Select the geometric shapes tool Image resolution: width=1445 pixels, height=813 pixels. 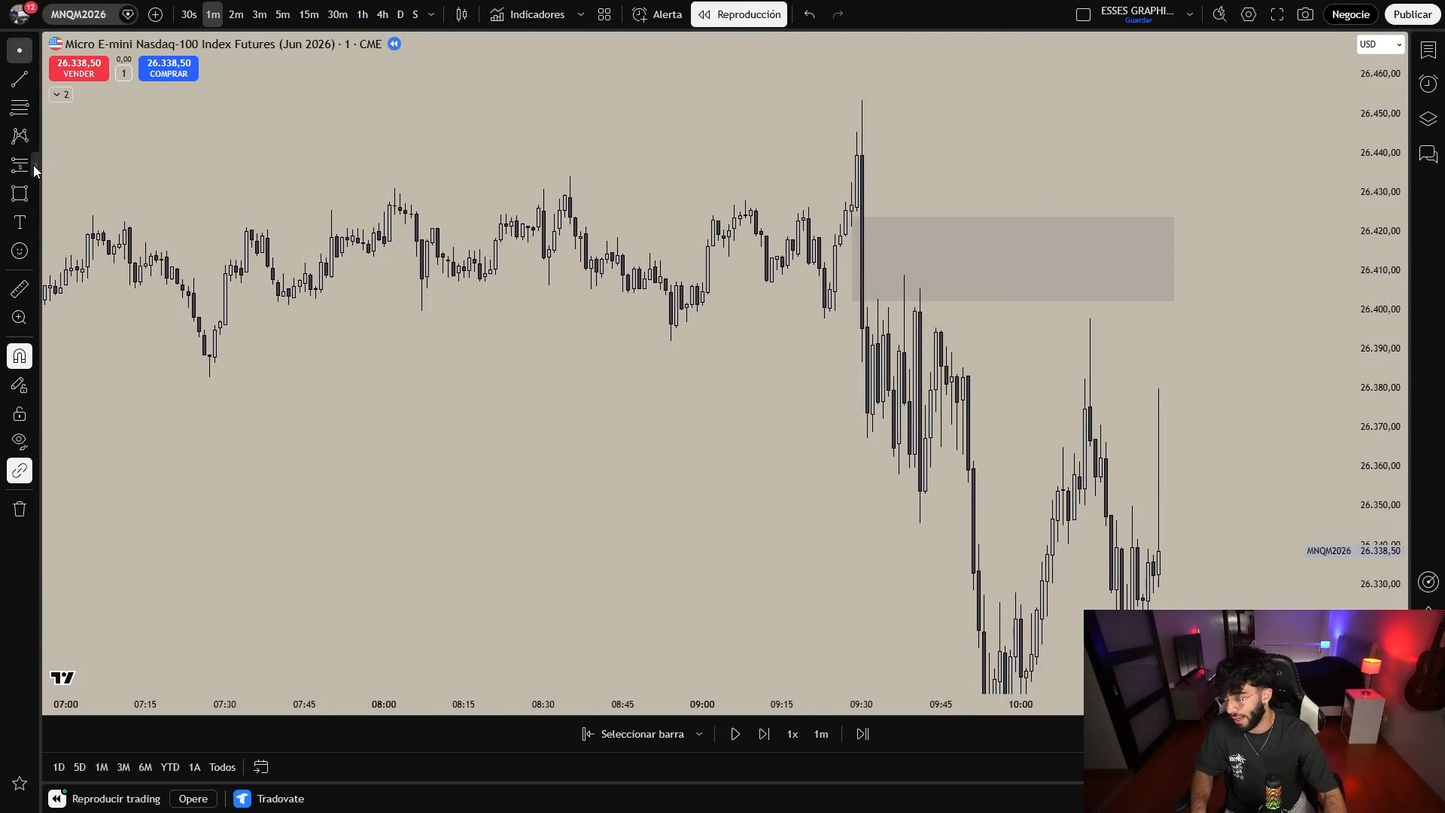pyautogui.click(x=19, y=194)
